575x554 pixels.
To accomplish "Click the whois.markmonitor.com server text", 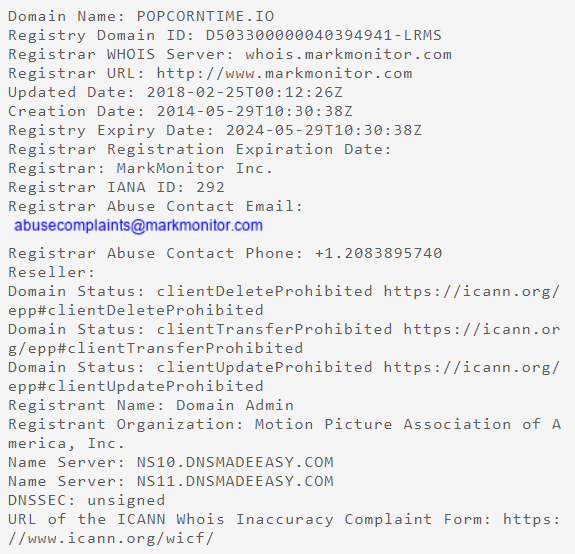I will point(348,54).
